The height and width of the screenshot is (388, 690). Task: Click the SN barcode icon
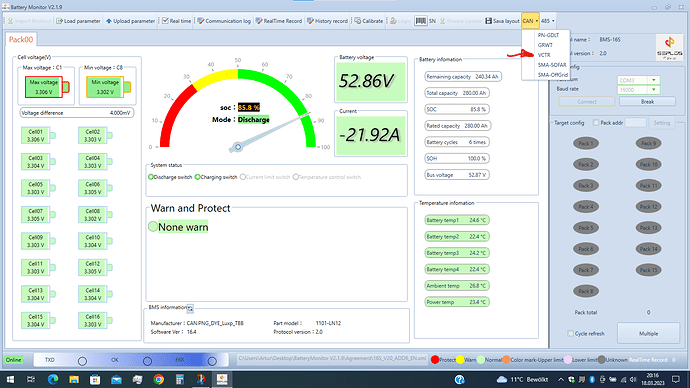[x=421, y=21]
